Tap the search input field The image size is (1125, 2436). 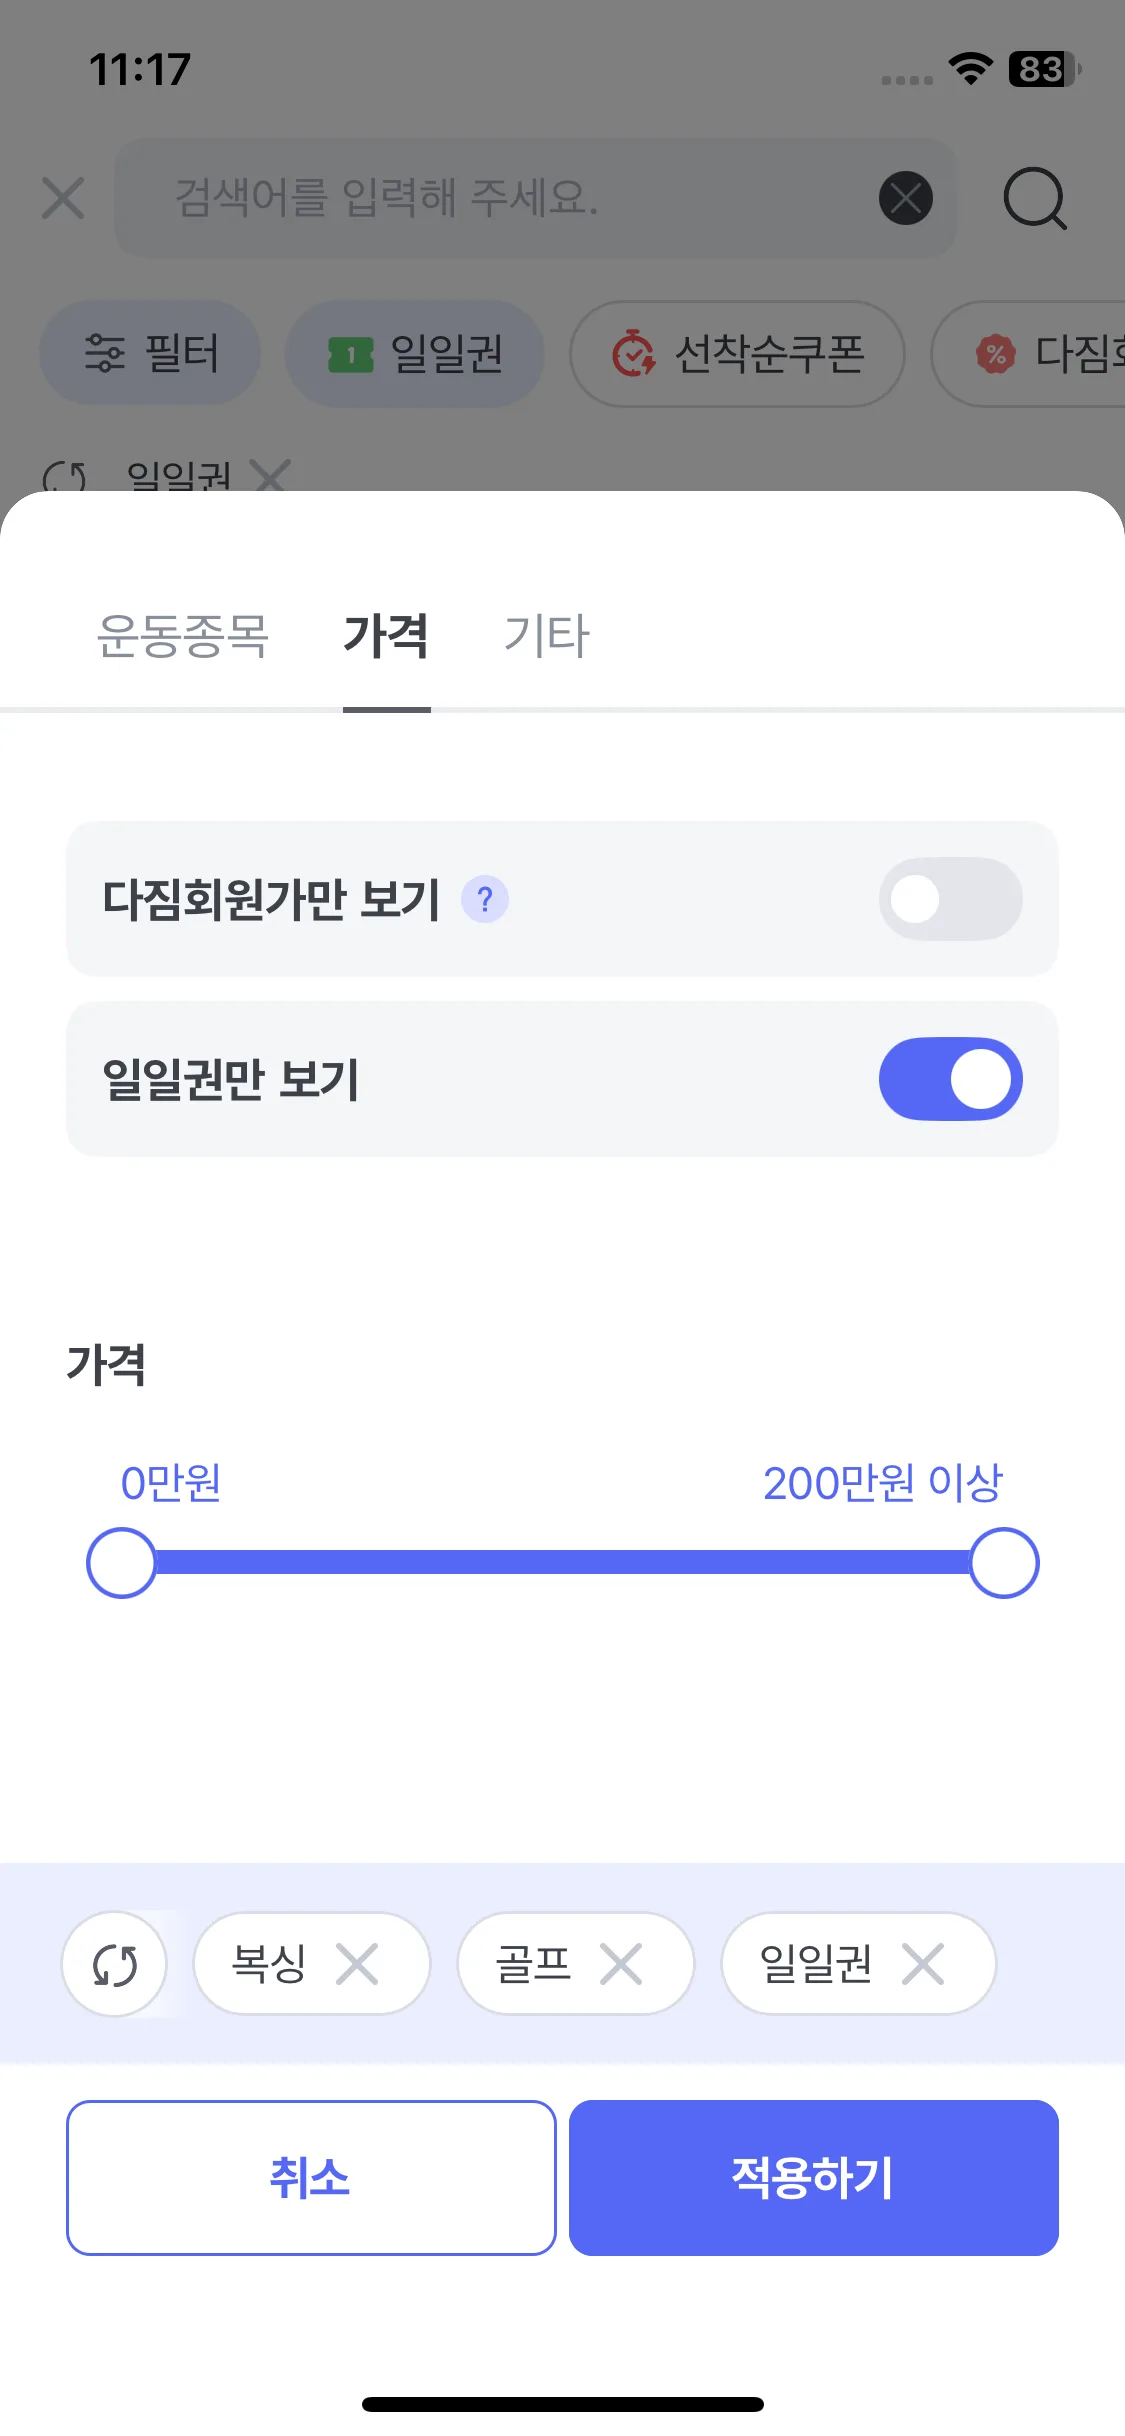click(x=500, y=198)
